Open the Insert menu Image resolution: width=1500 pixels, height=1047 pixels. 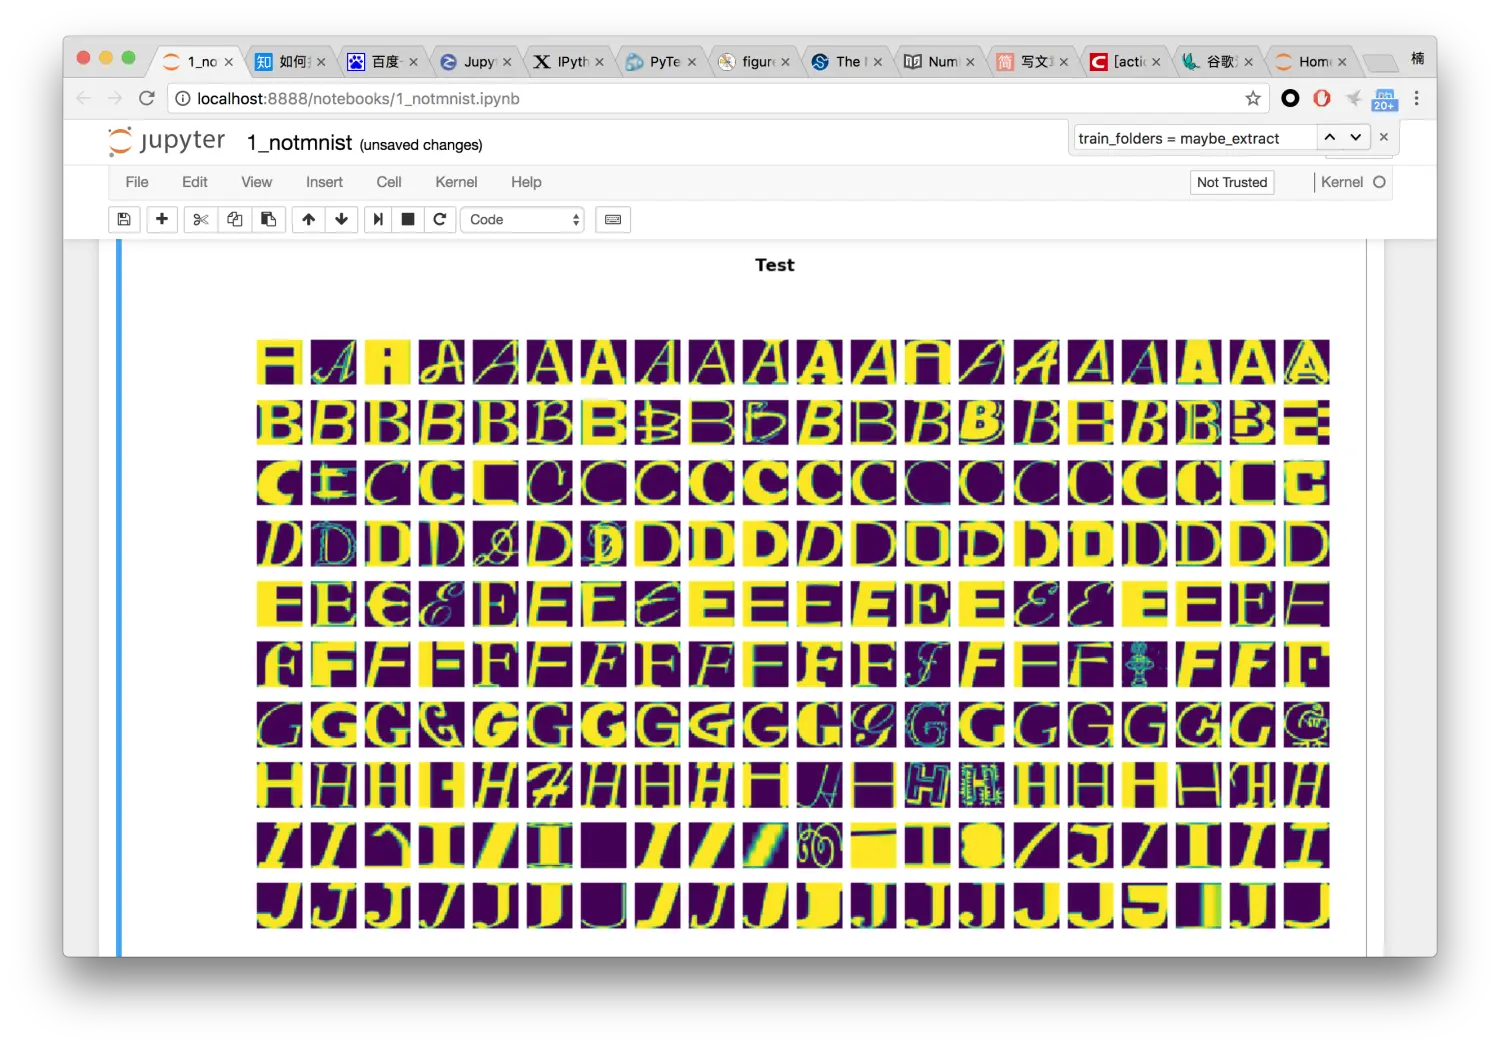click(324, 182)
